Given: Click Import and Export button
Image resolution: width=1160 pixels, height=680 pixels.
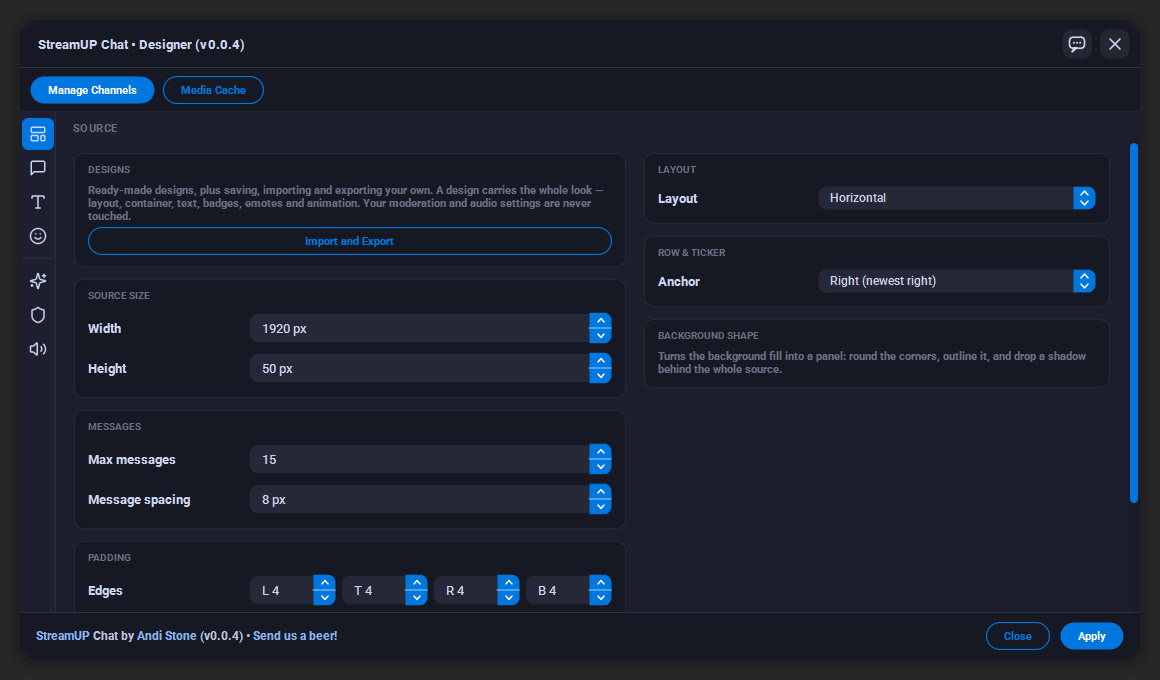Looking at the screenshot, I should (x=350, y=241).
